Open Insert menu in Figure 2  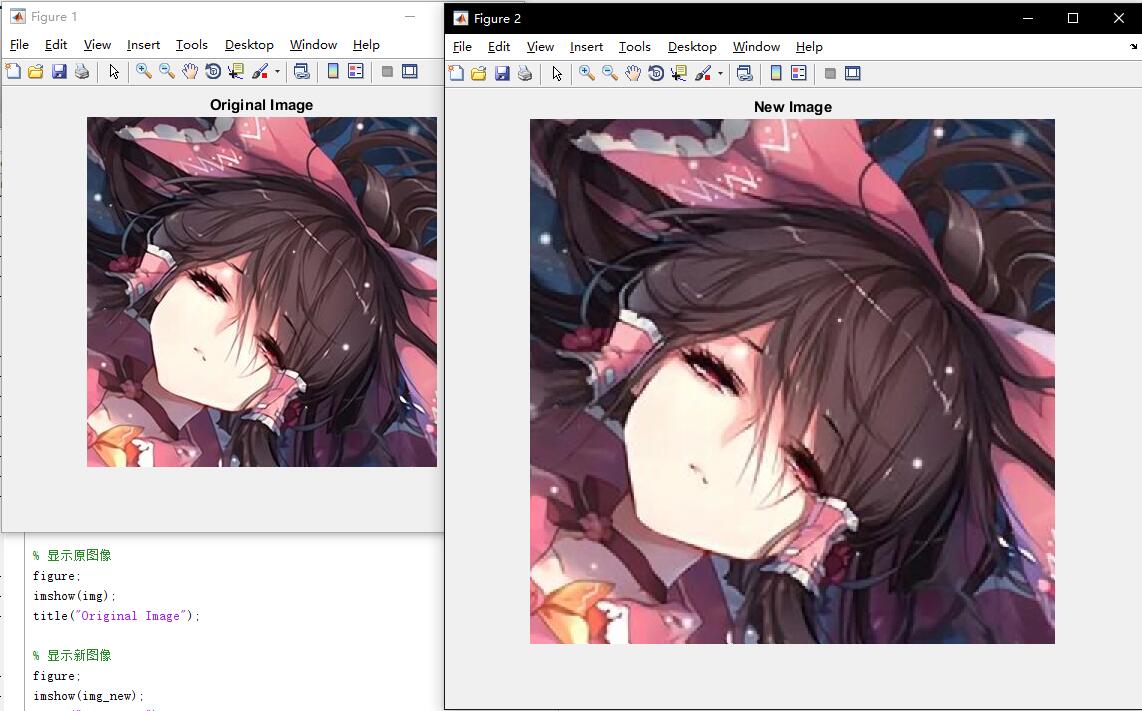(586, 47)
